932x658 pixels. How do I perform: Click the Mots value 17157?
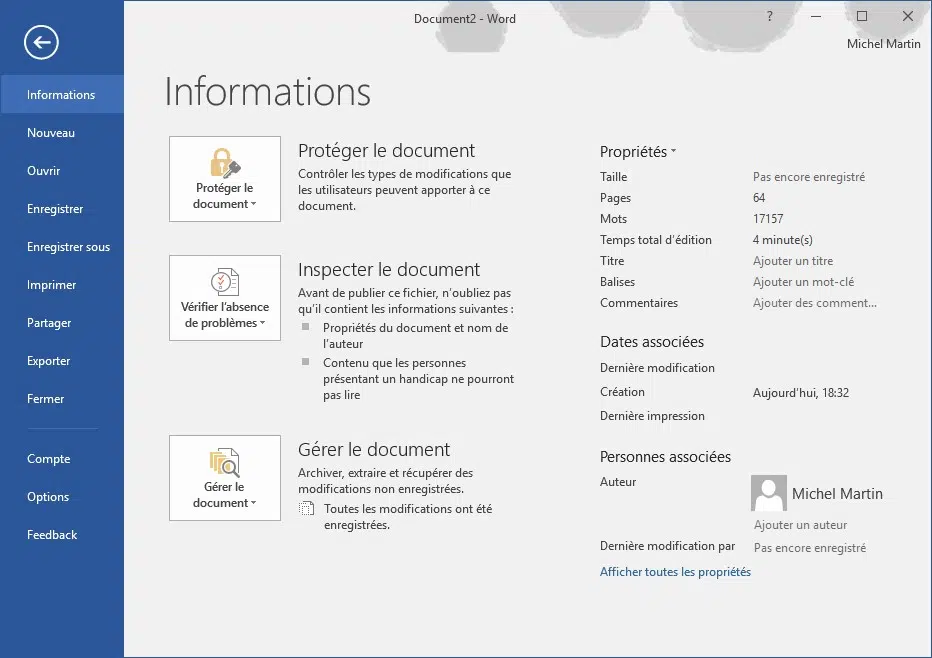coord(768,219)
